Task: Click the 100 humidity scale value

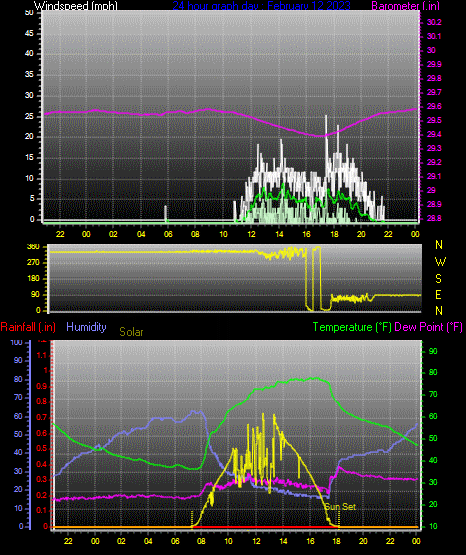Action: pos(17,342)
